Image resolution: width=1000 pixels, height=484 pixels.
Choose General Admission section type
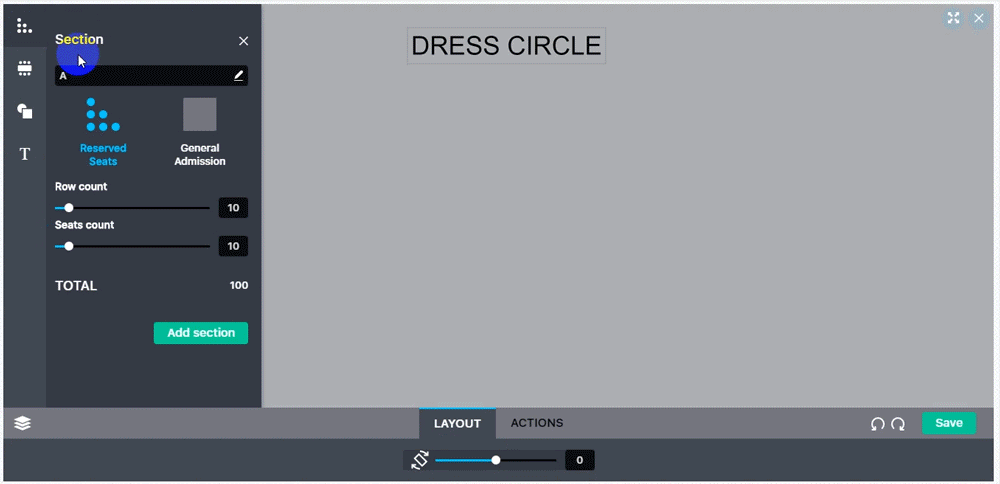(200, 133)
